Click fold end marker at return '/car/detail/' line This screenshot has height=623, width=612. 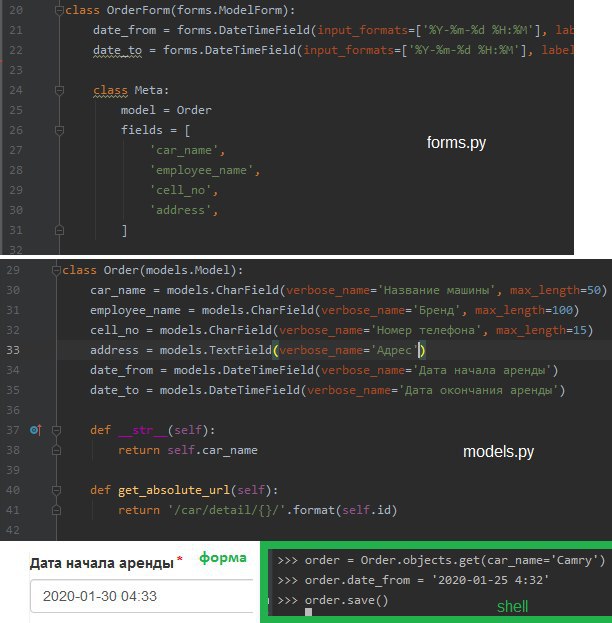pyautogui.click(x=56, y=510)
